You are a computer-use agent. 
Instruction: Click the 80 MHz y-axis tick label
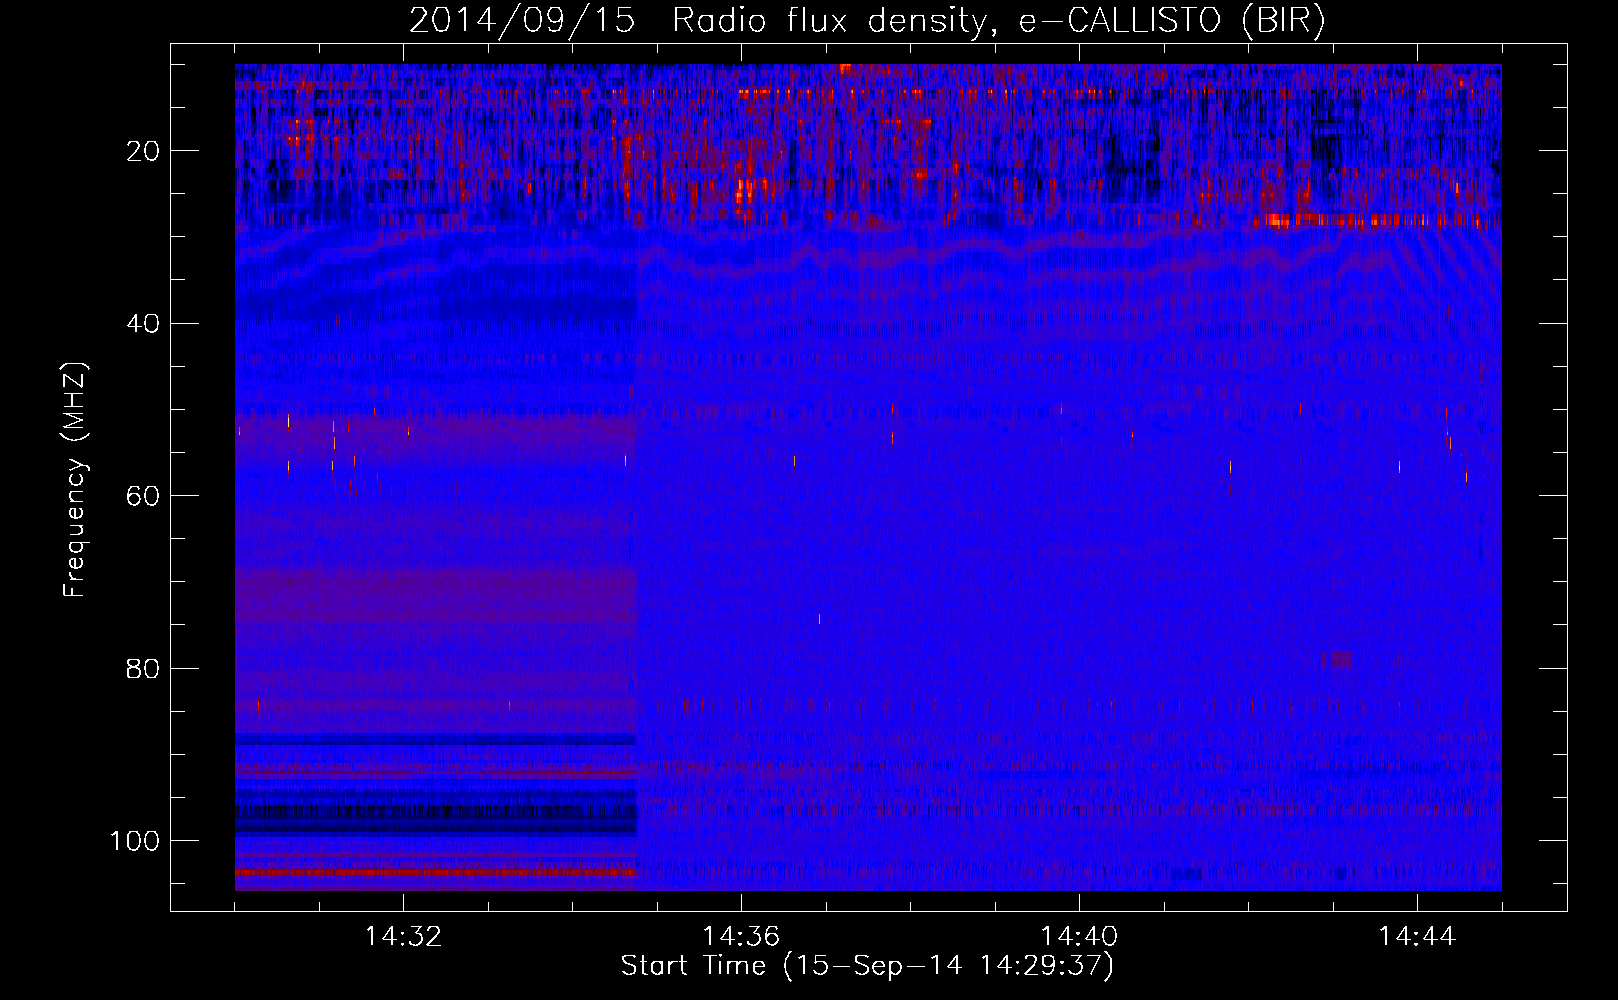pos(144,668)
